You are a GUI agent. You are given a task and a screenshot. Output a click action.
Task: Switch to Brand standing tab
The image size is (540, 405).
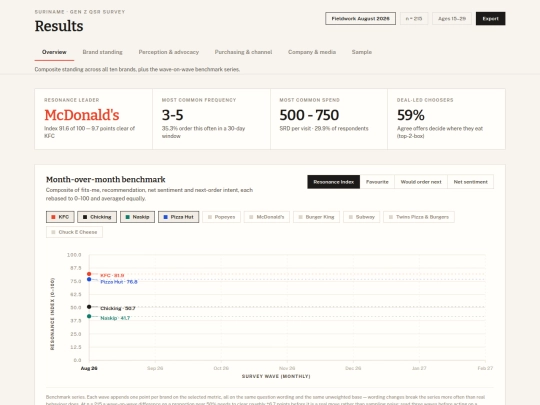coord(102,52)
